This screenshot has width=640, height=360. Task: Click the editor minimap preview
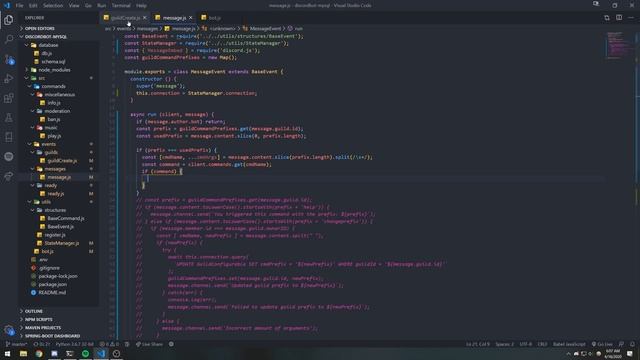[x=620, y=45]
